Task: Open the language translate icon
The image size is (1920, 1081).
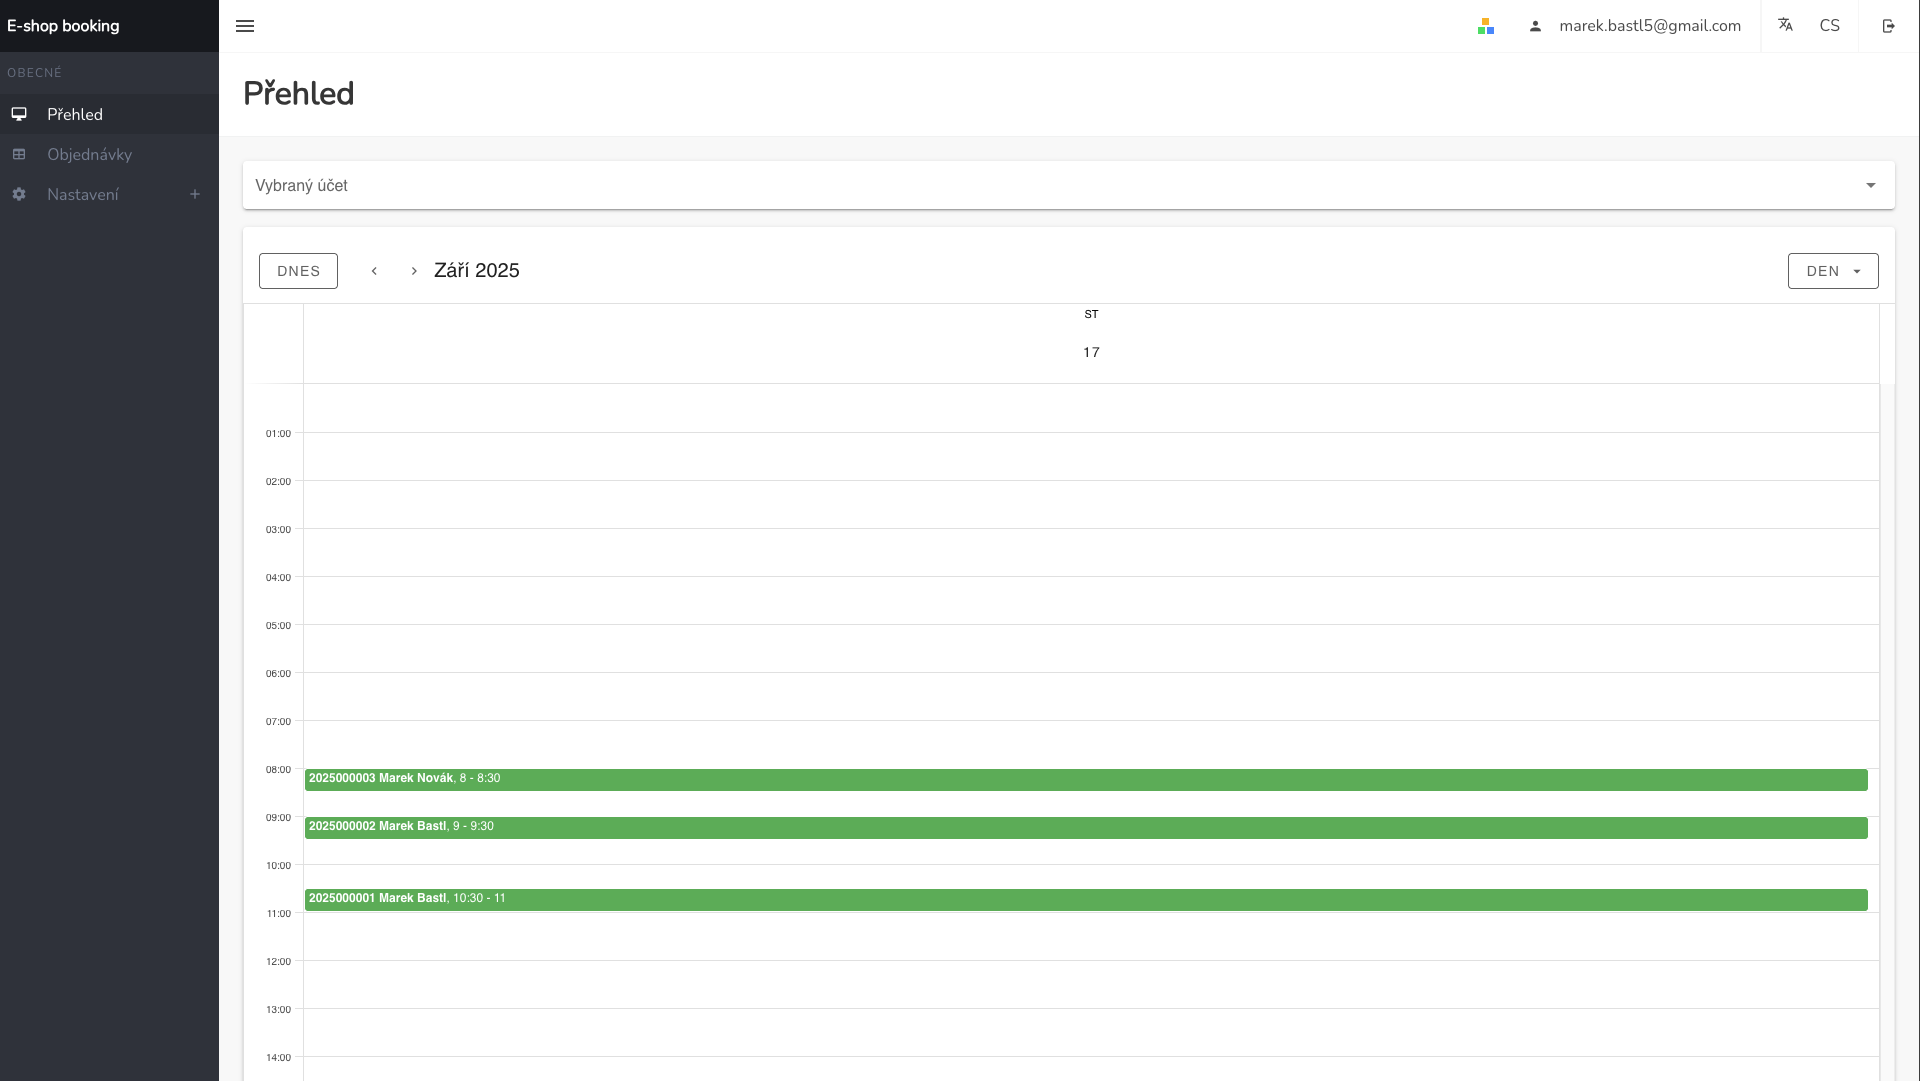Action: [1785, 25]
